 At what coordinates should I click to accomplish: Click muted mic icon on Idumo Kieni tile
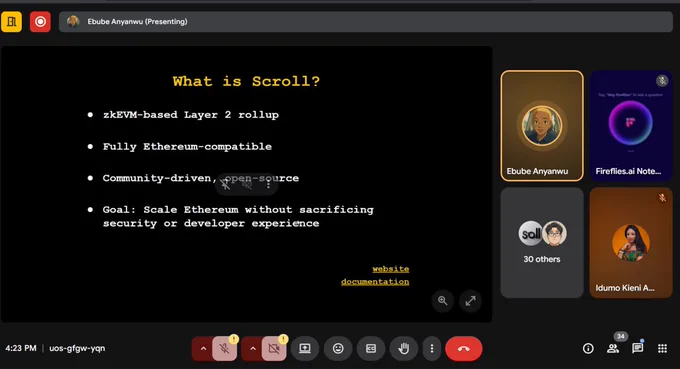pyautogui.click(x=662, y=198)
